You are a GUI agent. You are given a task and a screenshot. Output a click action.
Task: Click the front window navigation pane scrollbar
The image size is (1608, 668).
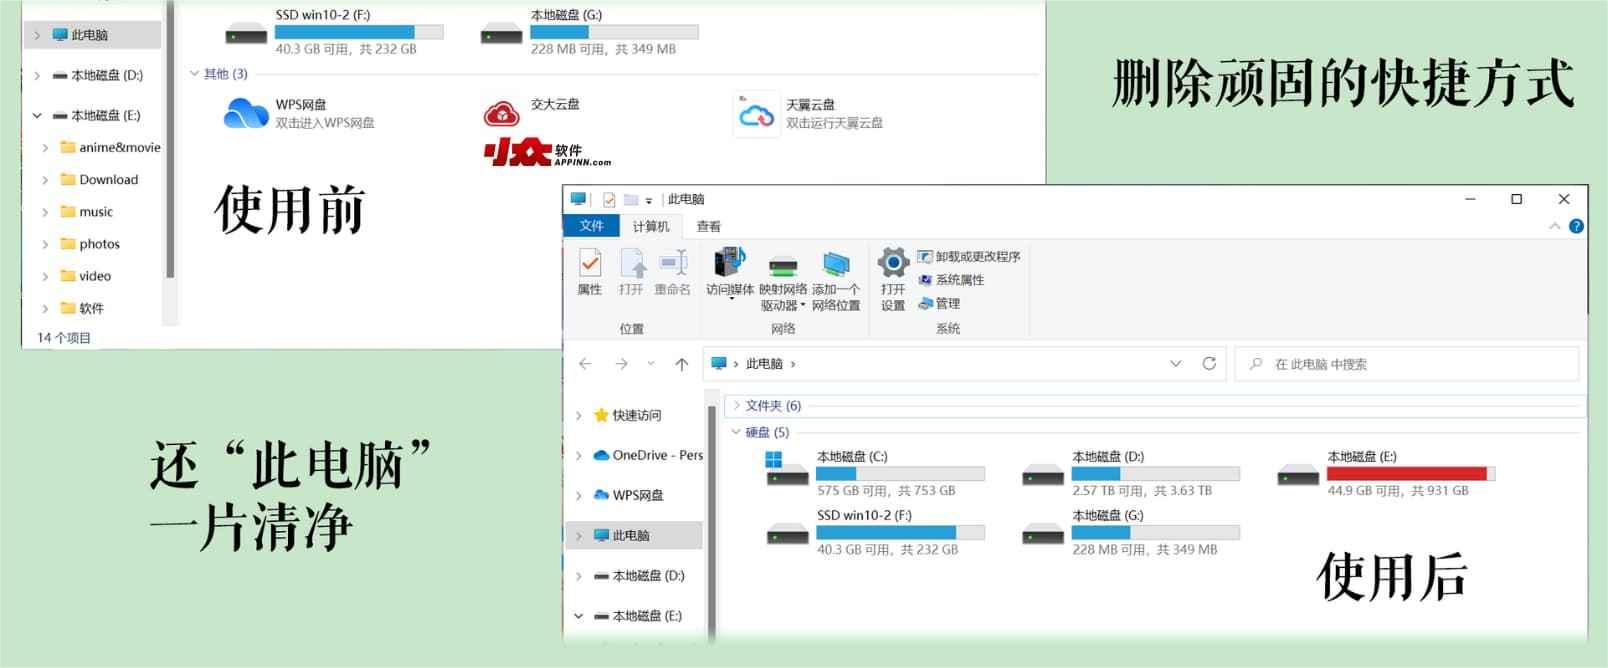coord(712,520)
